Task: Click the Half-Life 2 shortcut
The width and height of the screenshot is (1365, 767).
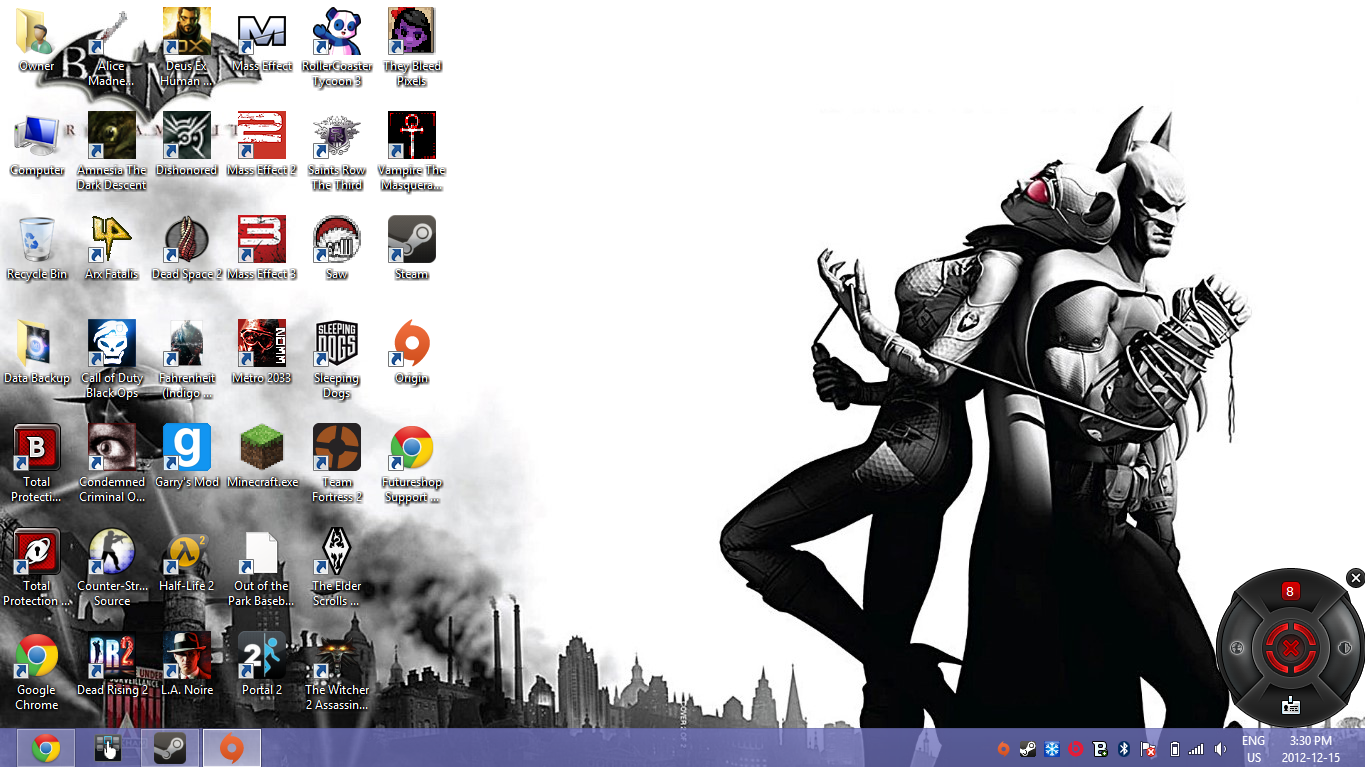Action: (187, 561)
